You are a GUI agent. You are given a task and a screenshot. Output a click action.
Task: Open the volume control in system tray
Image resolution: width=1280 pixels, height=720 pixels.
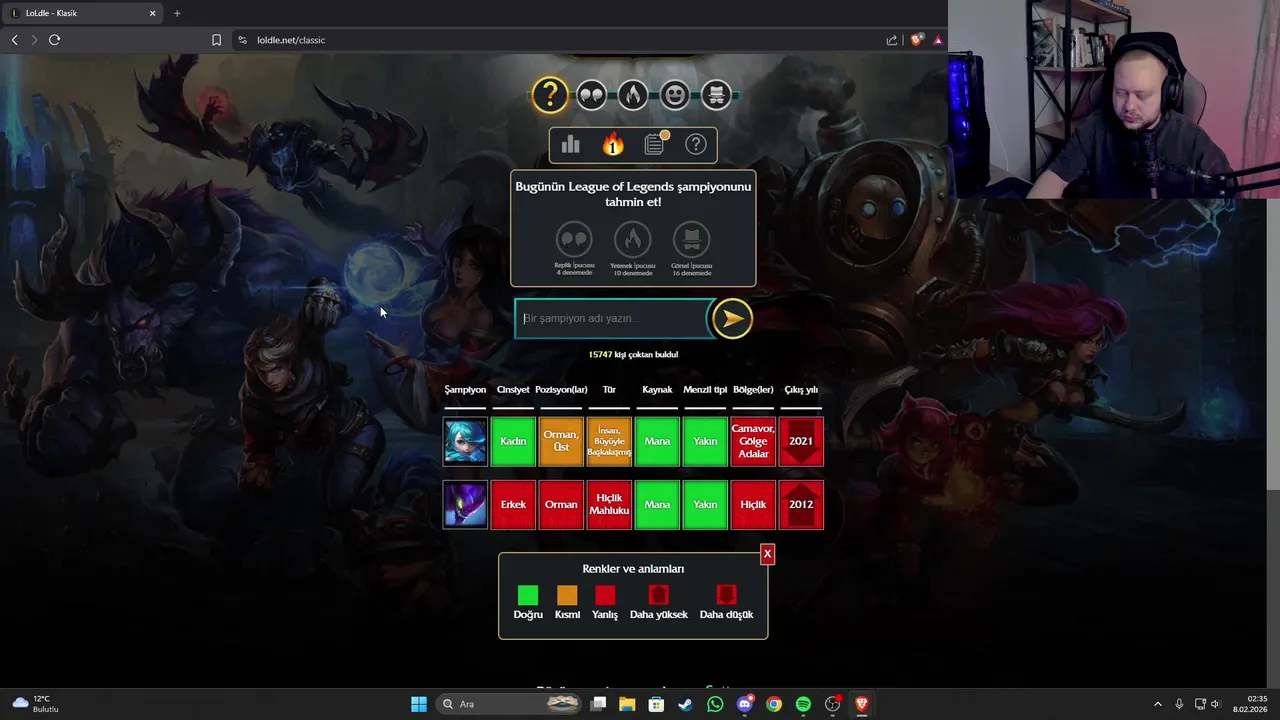click(1216, 704)
